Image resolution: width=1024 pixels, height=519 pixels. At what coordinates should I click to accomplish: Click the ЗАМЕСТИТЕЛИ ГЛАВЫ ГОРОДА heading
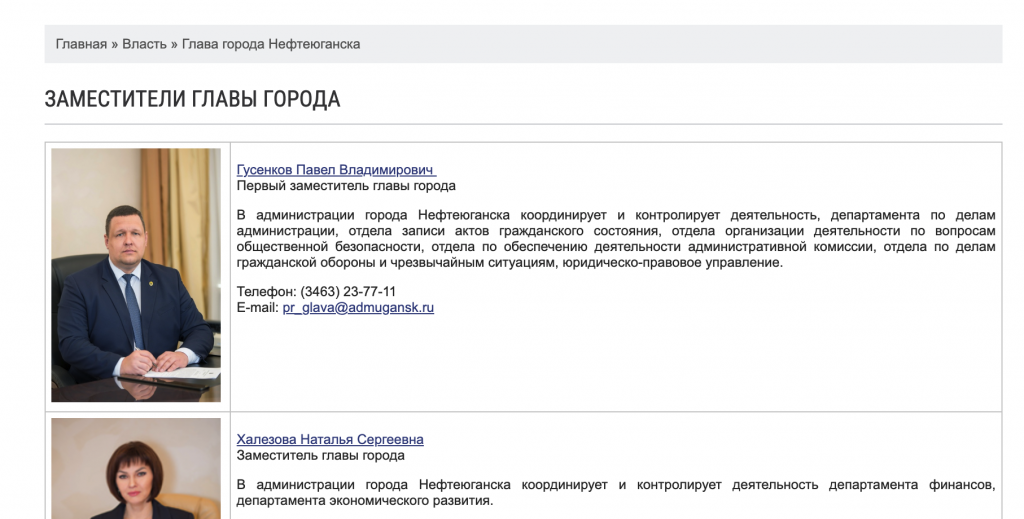192,99
